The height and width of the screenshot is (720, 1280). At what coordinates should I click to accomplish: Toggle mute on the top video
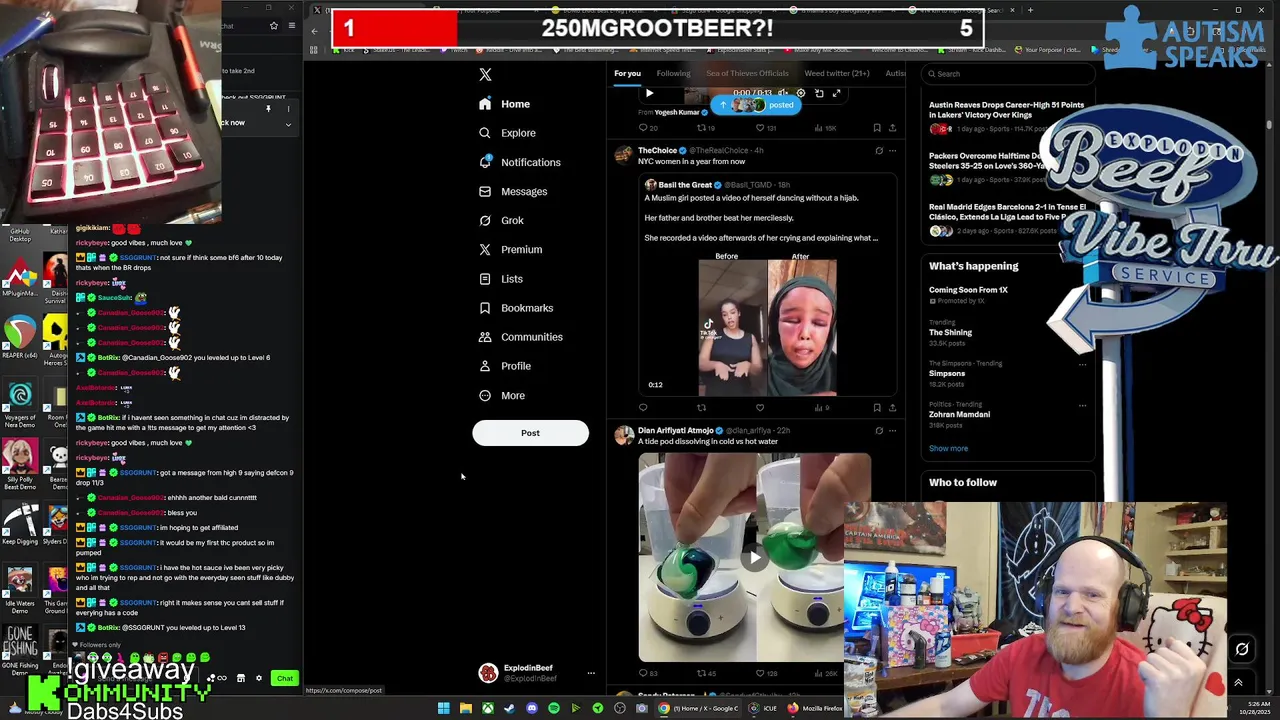pos(784,93)
